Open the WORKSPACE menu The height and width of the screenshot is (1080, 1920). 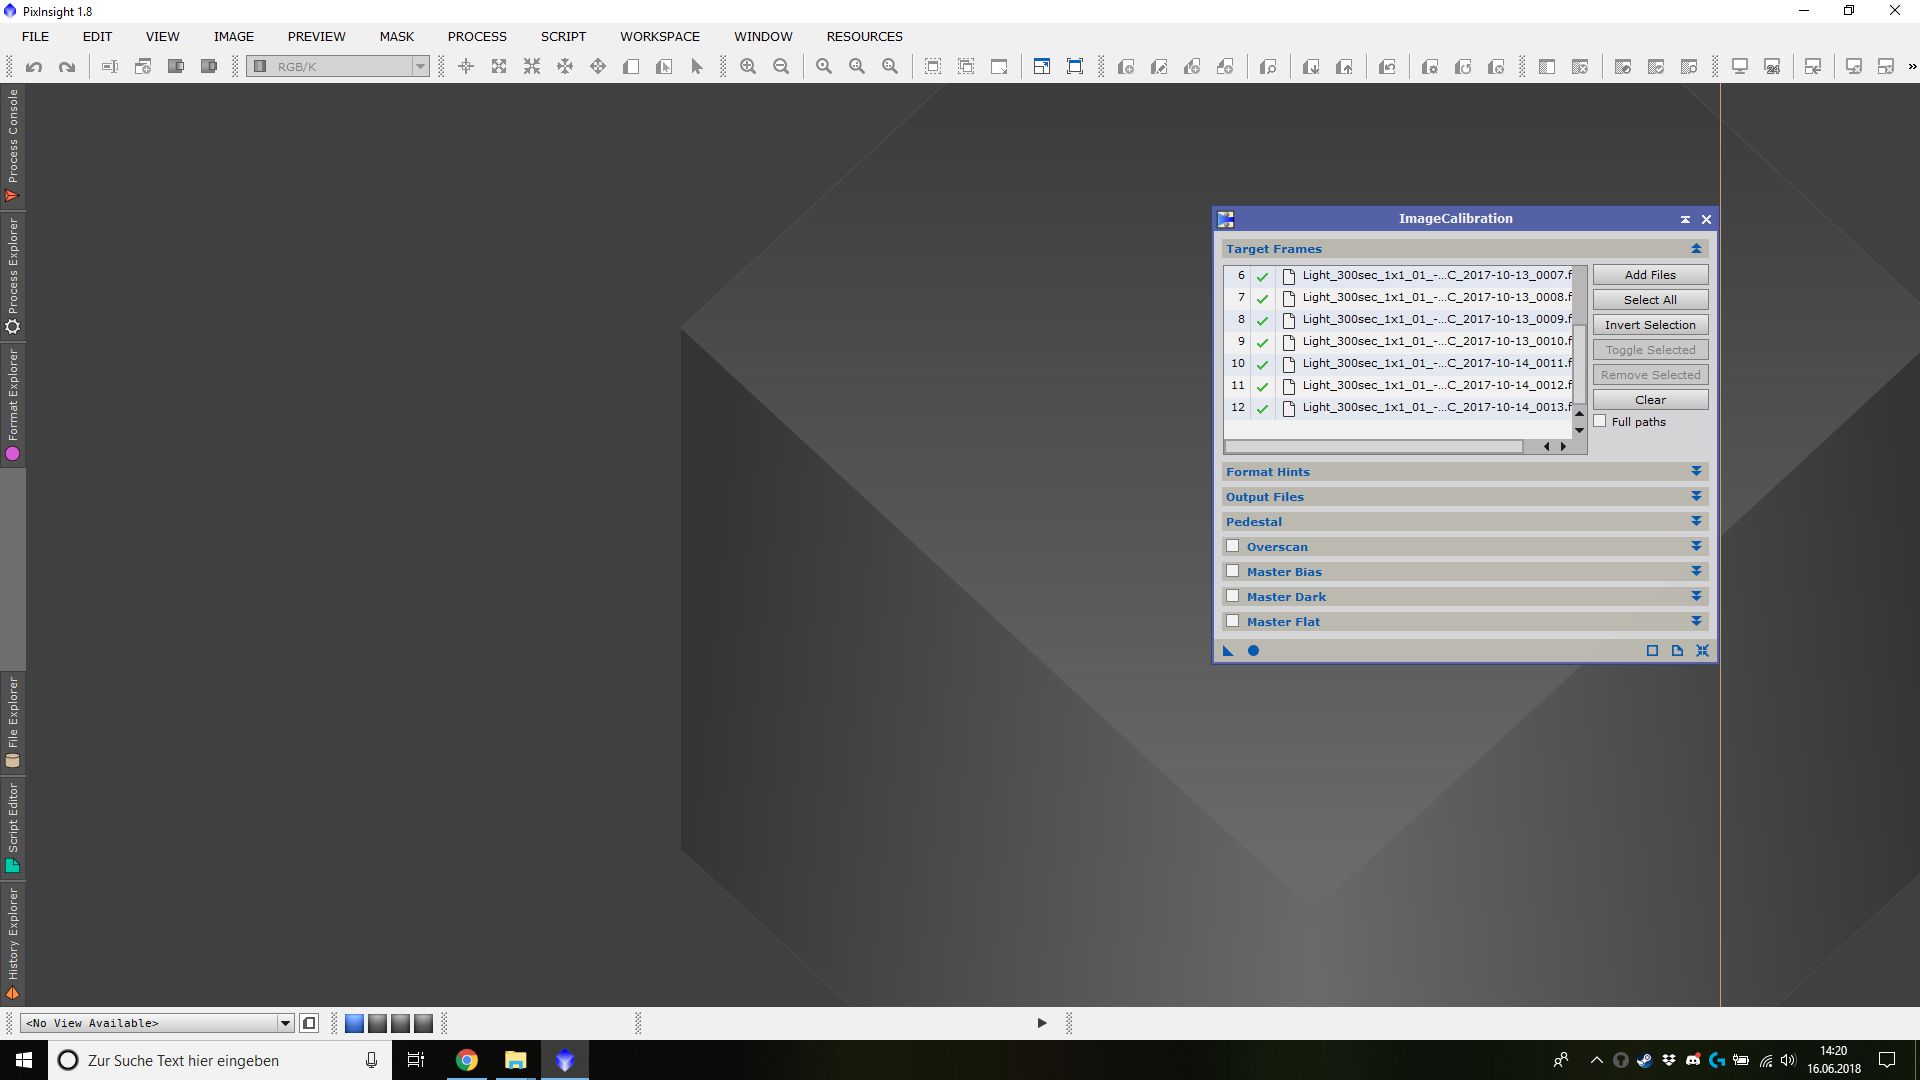(x=660, y=36)
